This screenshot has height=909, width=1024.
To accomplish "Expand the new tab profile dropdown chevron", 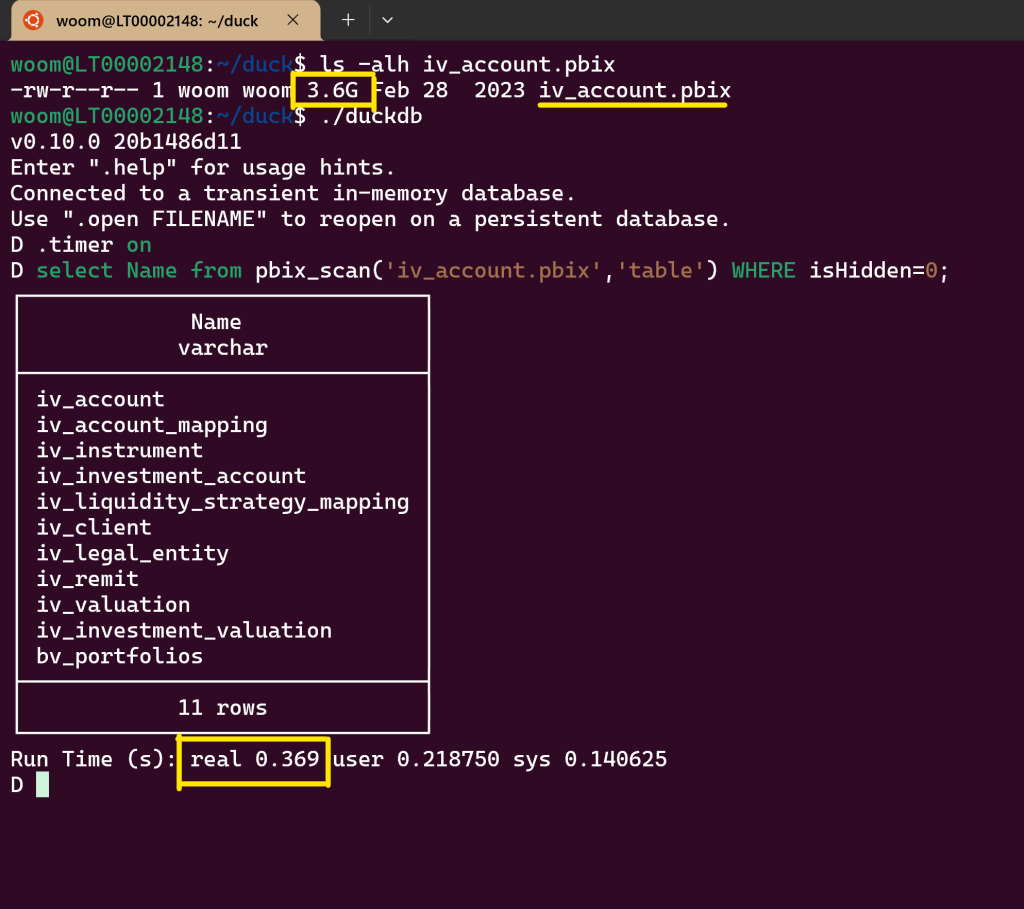I will pos(388,19).
